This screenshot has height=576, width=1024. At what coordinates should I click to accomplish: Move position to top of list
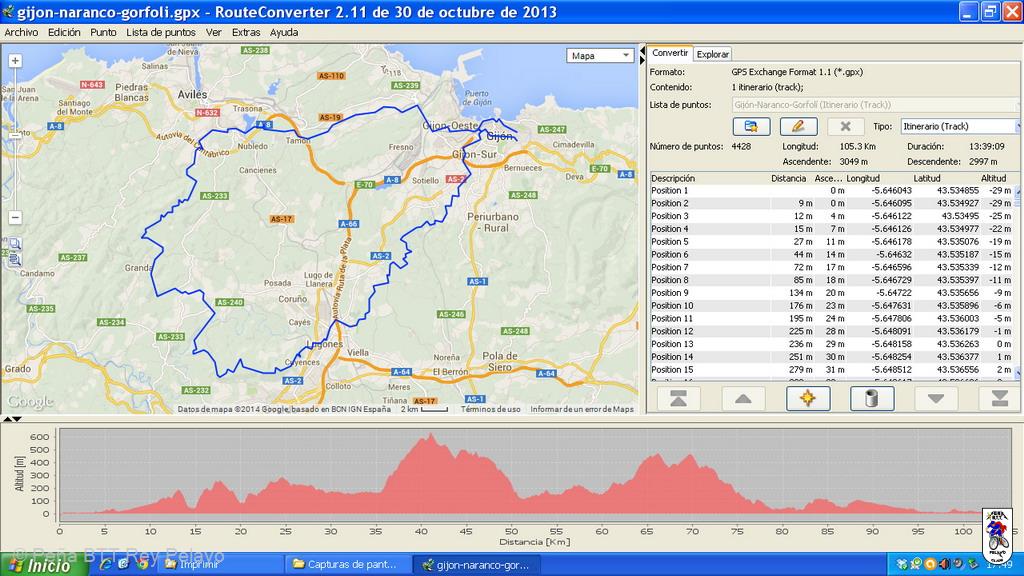click(x=678, y=398)
